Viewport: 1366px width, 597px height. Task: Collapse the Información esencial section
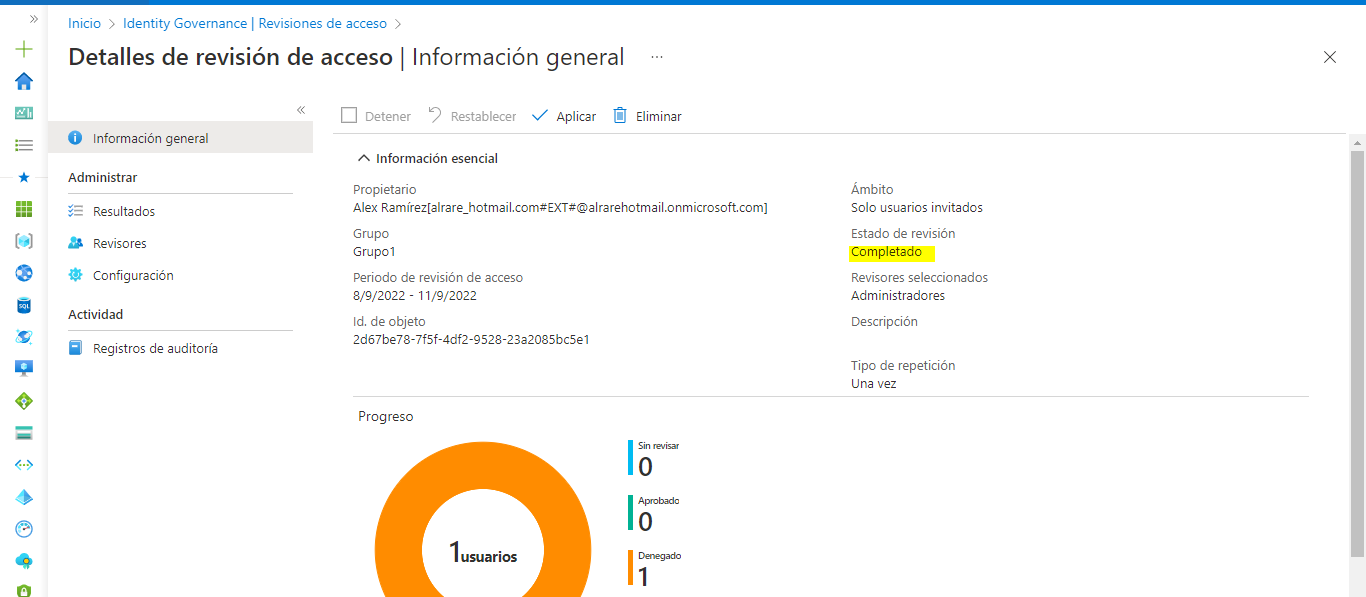364,157
